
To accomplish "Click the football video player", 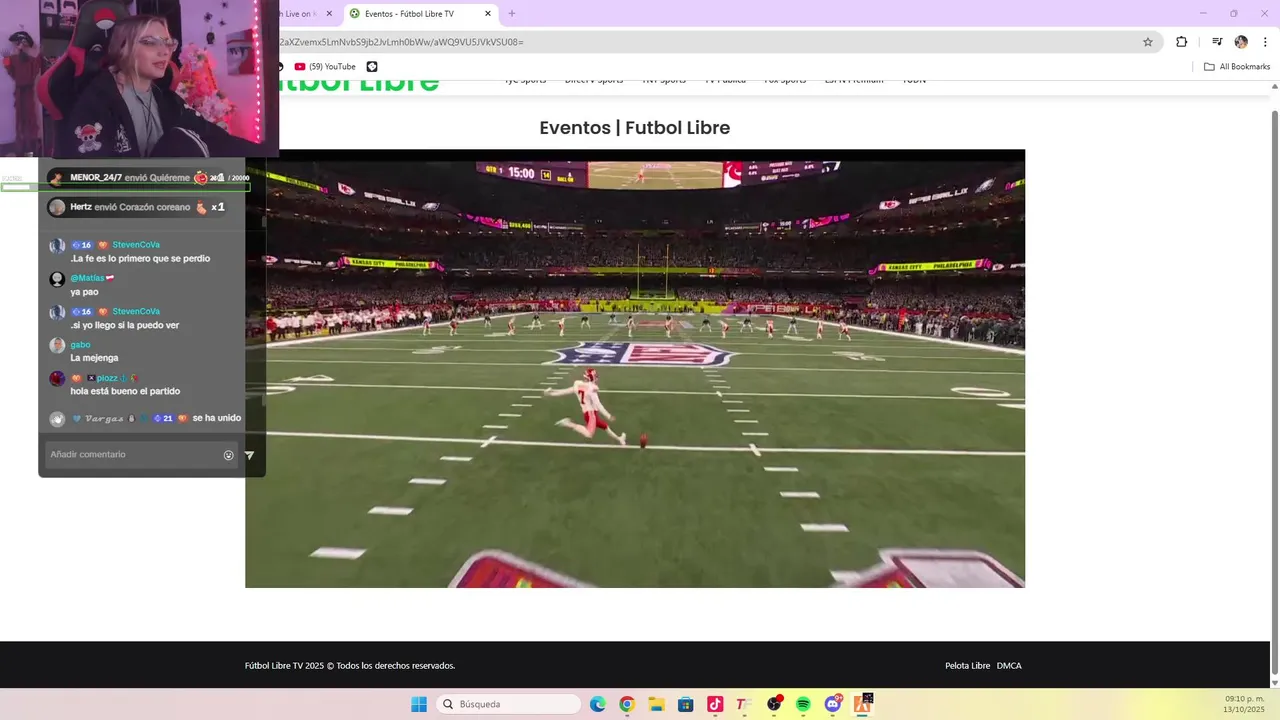I will click(x=635, y=368).
